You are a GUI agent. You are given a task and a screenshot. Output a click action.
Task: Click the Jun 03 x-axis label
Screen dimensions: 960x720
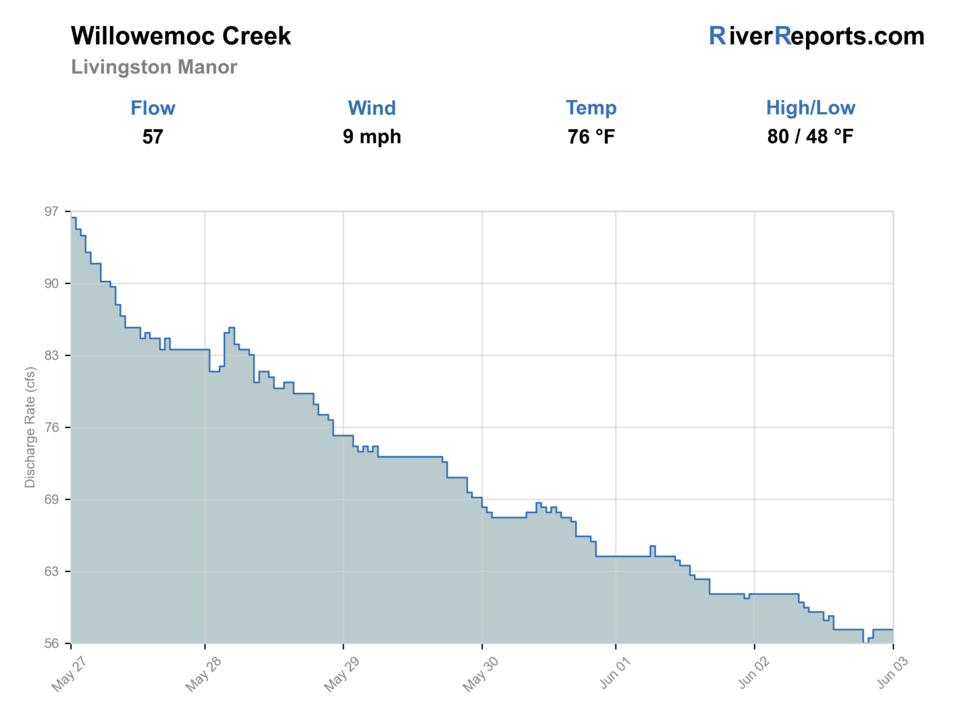[x=892, y=673]
